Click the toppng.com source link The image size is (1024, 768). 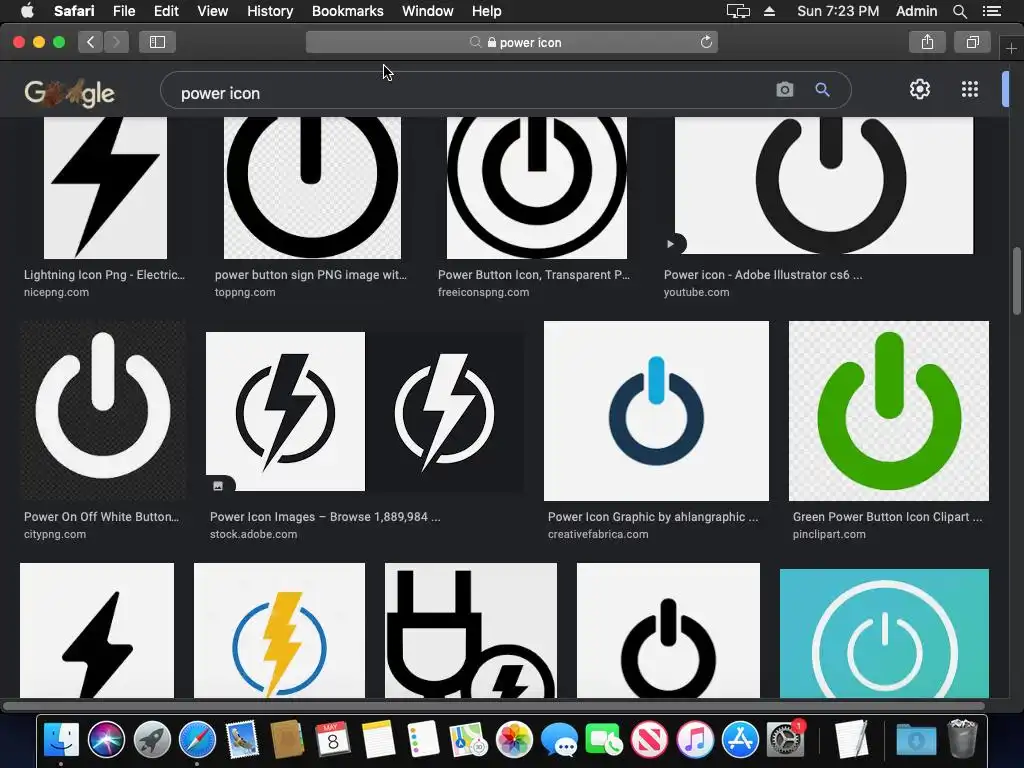(x=245, y=292)
